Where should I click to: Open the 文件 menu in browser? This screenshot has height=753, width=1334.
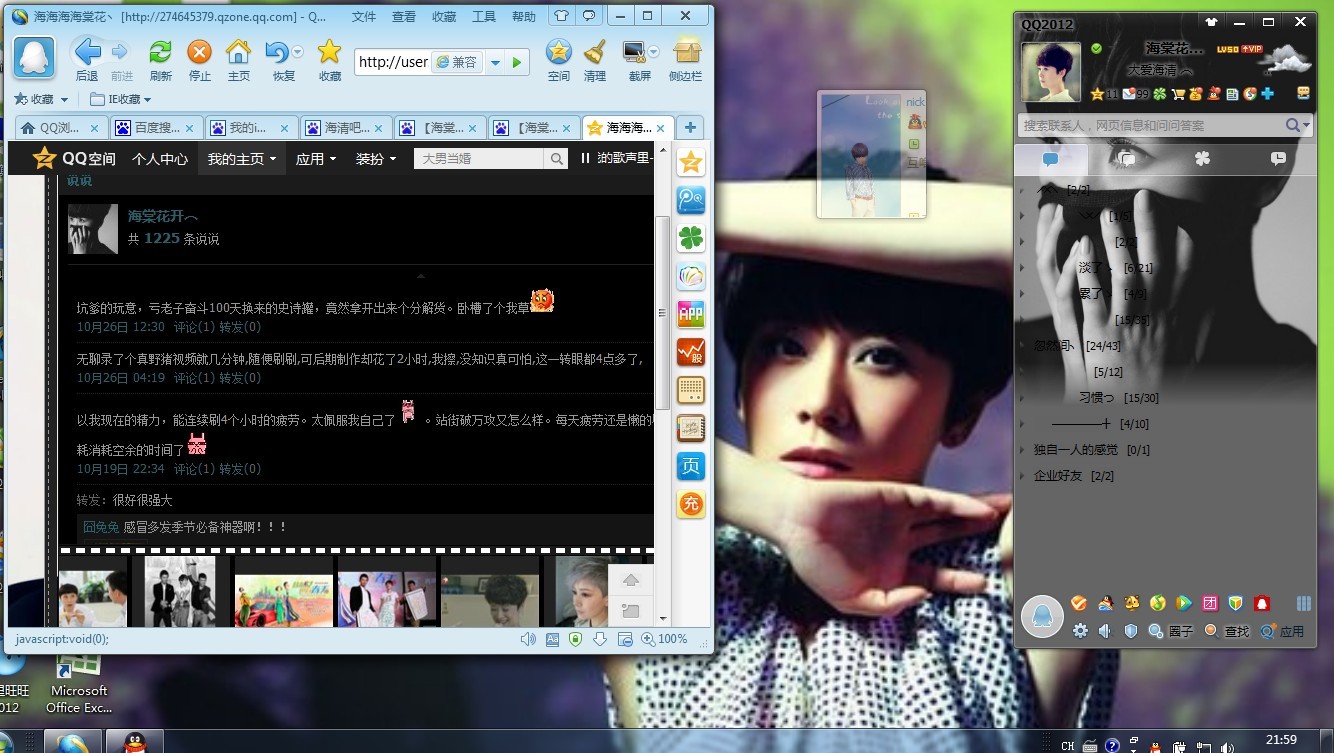[x=364, y=17]
